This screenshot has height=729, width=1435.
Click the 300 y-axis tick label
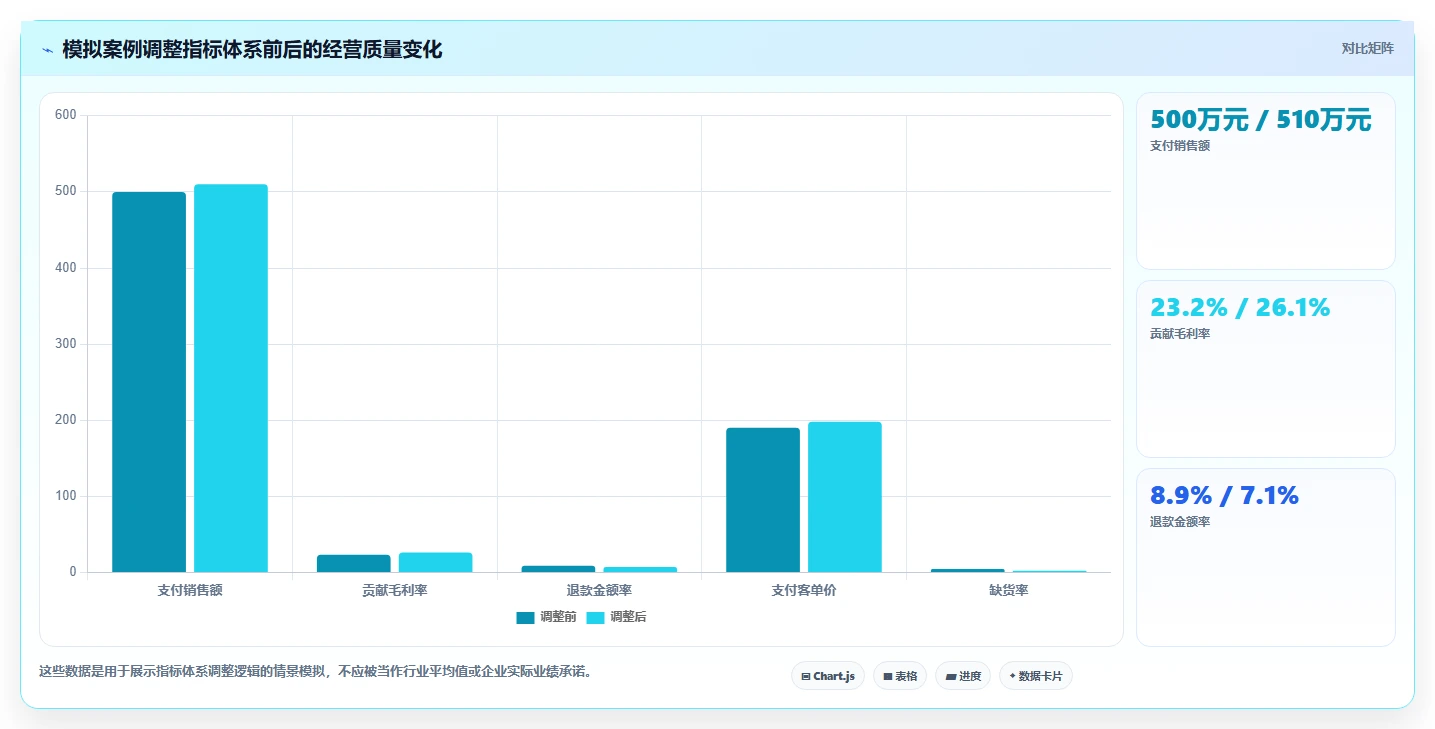pyautogui.click(x=66, y=344)
